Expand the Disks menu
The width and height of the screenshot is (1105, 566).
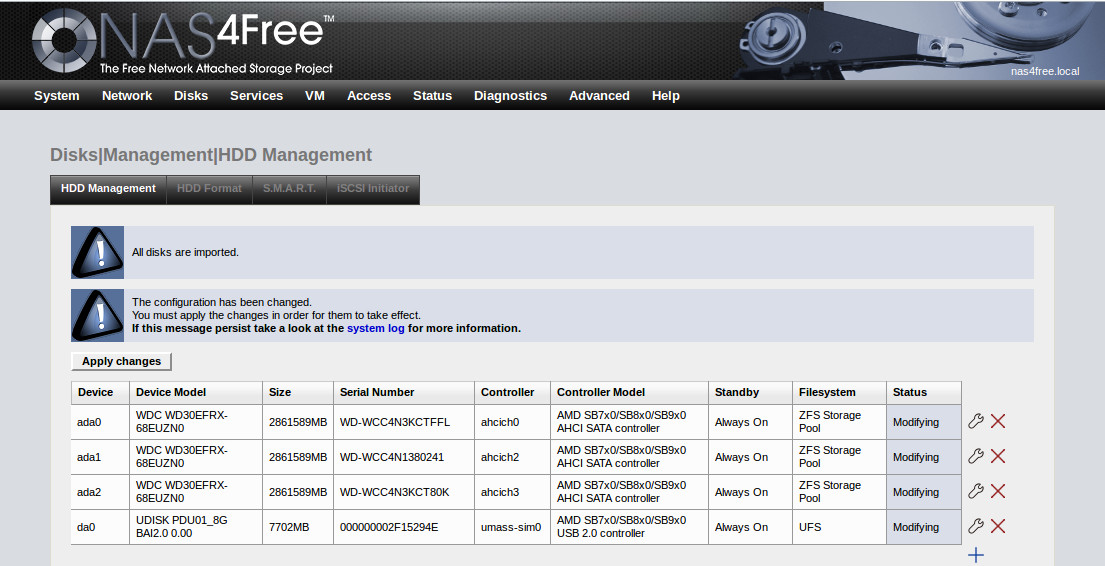click(x=191, y=96)
